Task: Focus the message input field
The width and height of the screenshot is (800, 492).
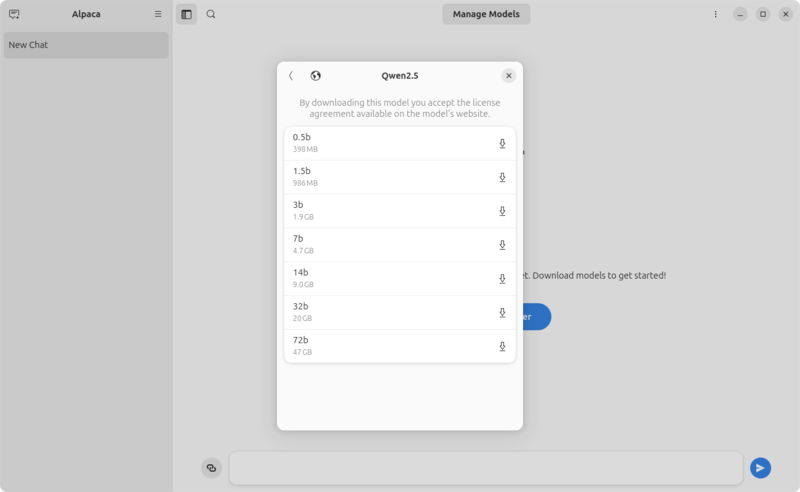Action: 485,468
